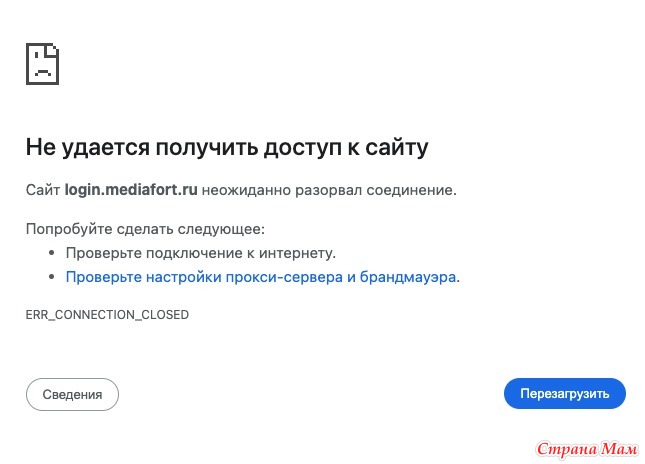Click the bullet before Проверьте подключение

click(x=51, y=253)
